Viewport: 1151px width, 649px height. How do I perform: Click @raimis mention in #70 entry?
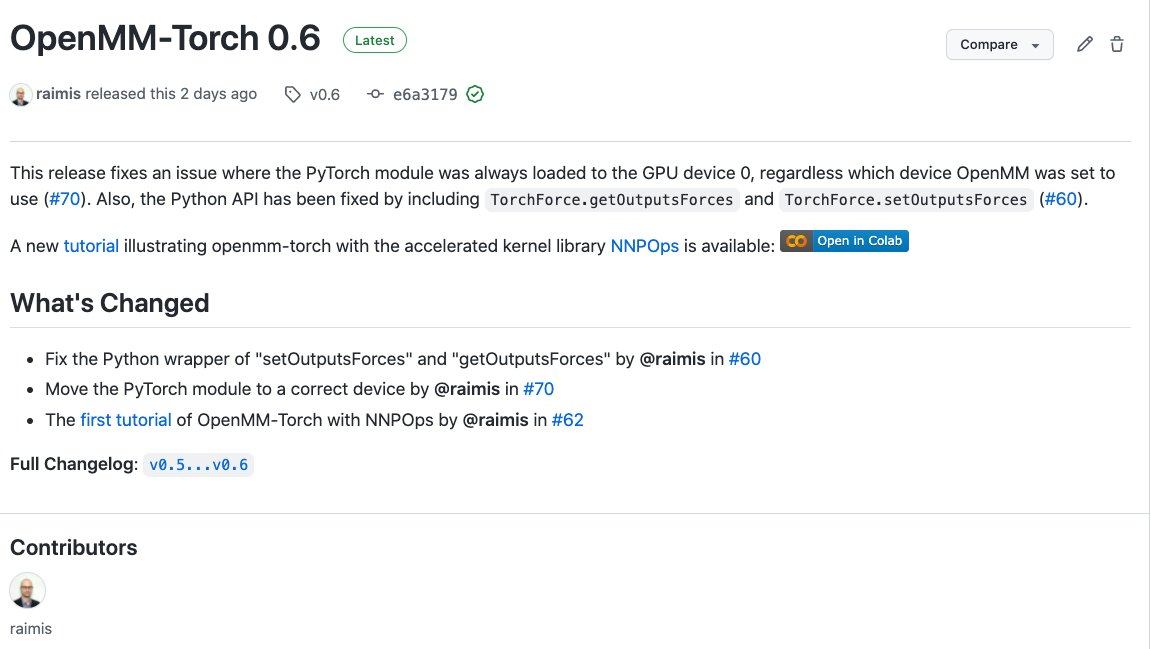467,389
